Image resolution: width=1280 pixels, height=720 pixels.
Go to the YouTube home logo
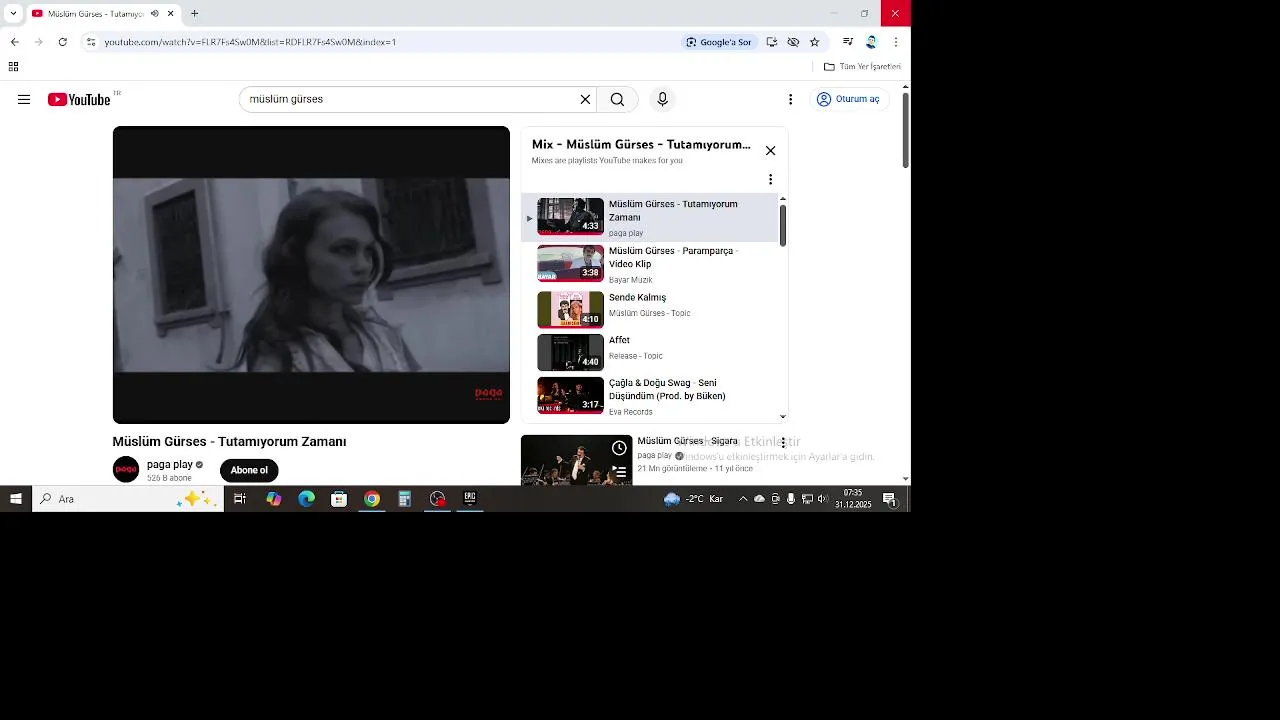[79, 99]
